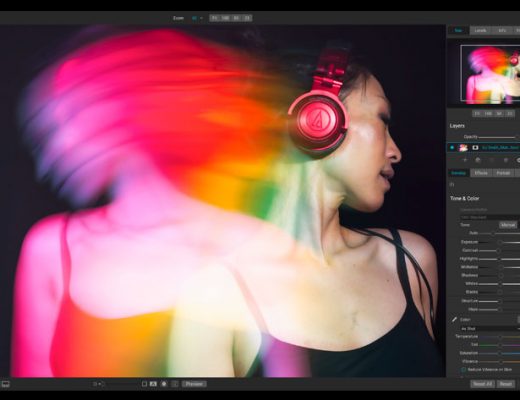The height and width of the screenshot is (400, 520).
Task: Adjust the Whites slider
Action: [x=500, y=284]
